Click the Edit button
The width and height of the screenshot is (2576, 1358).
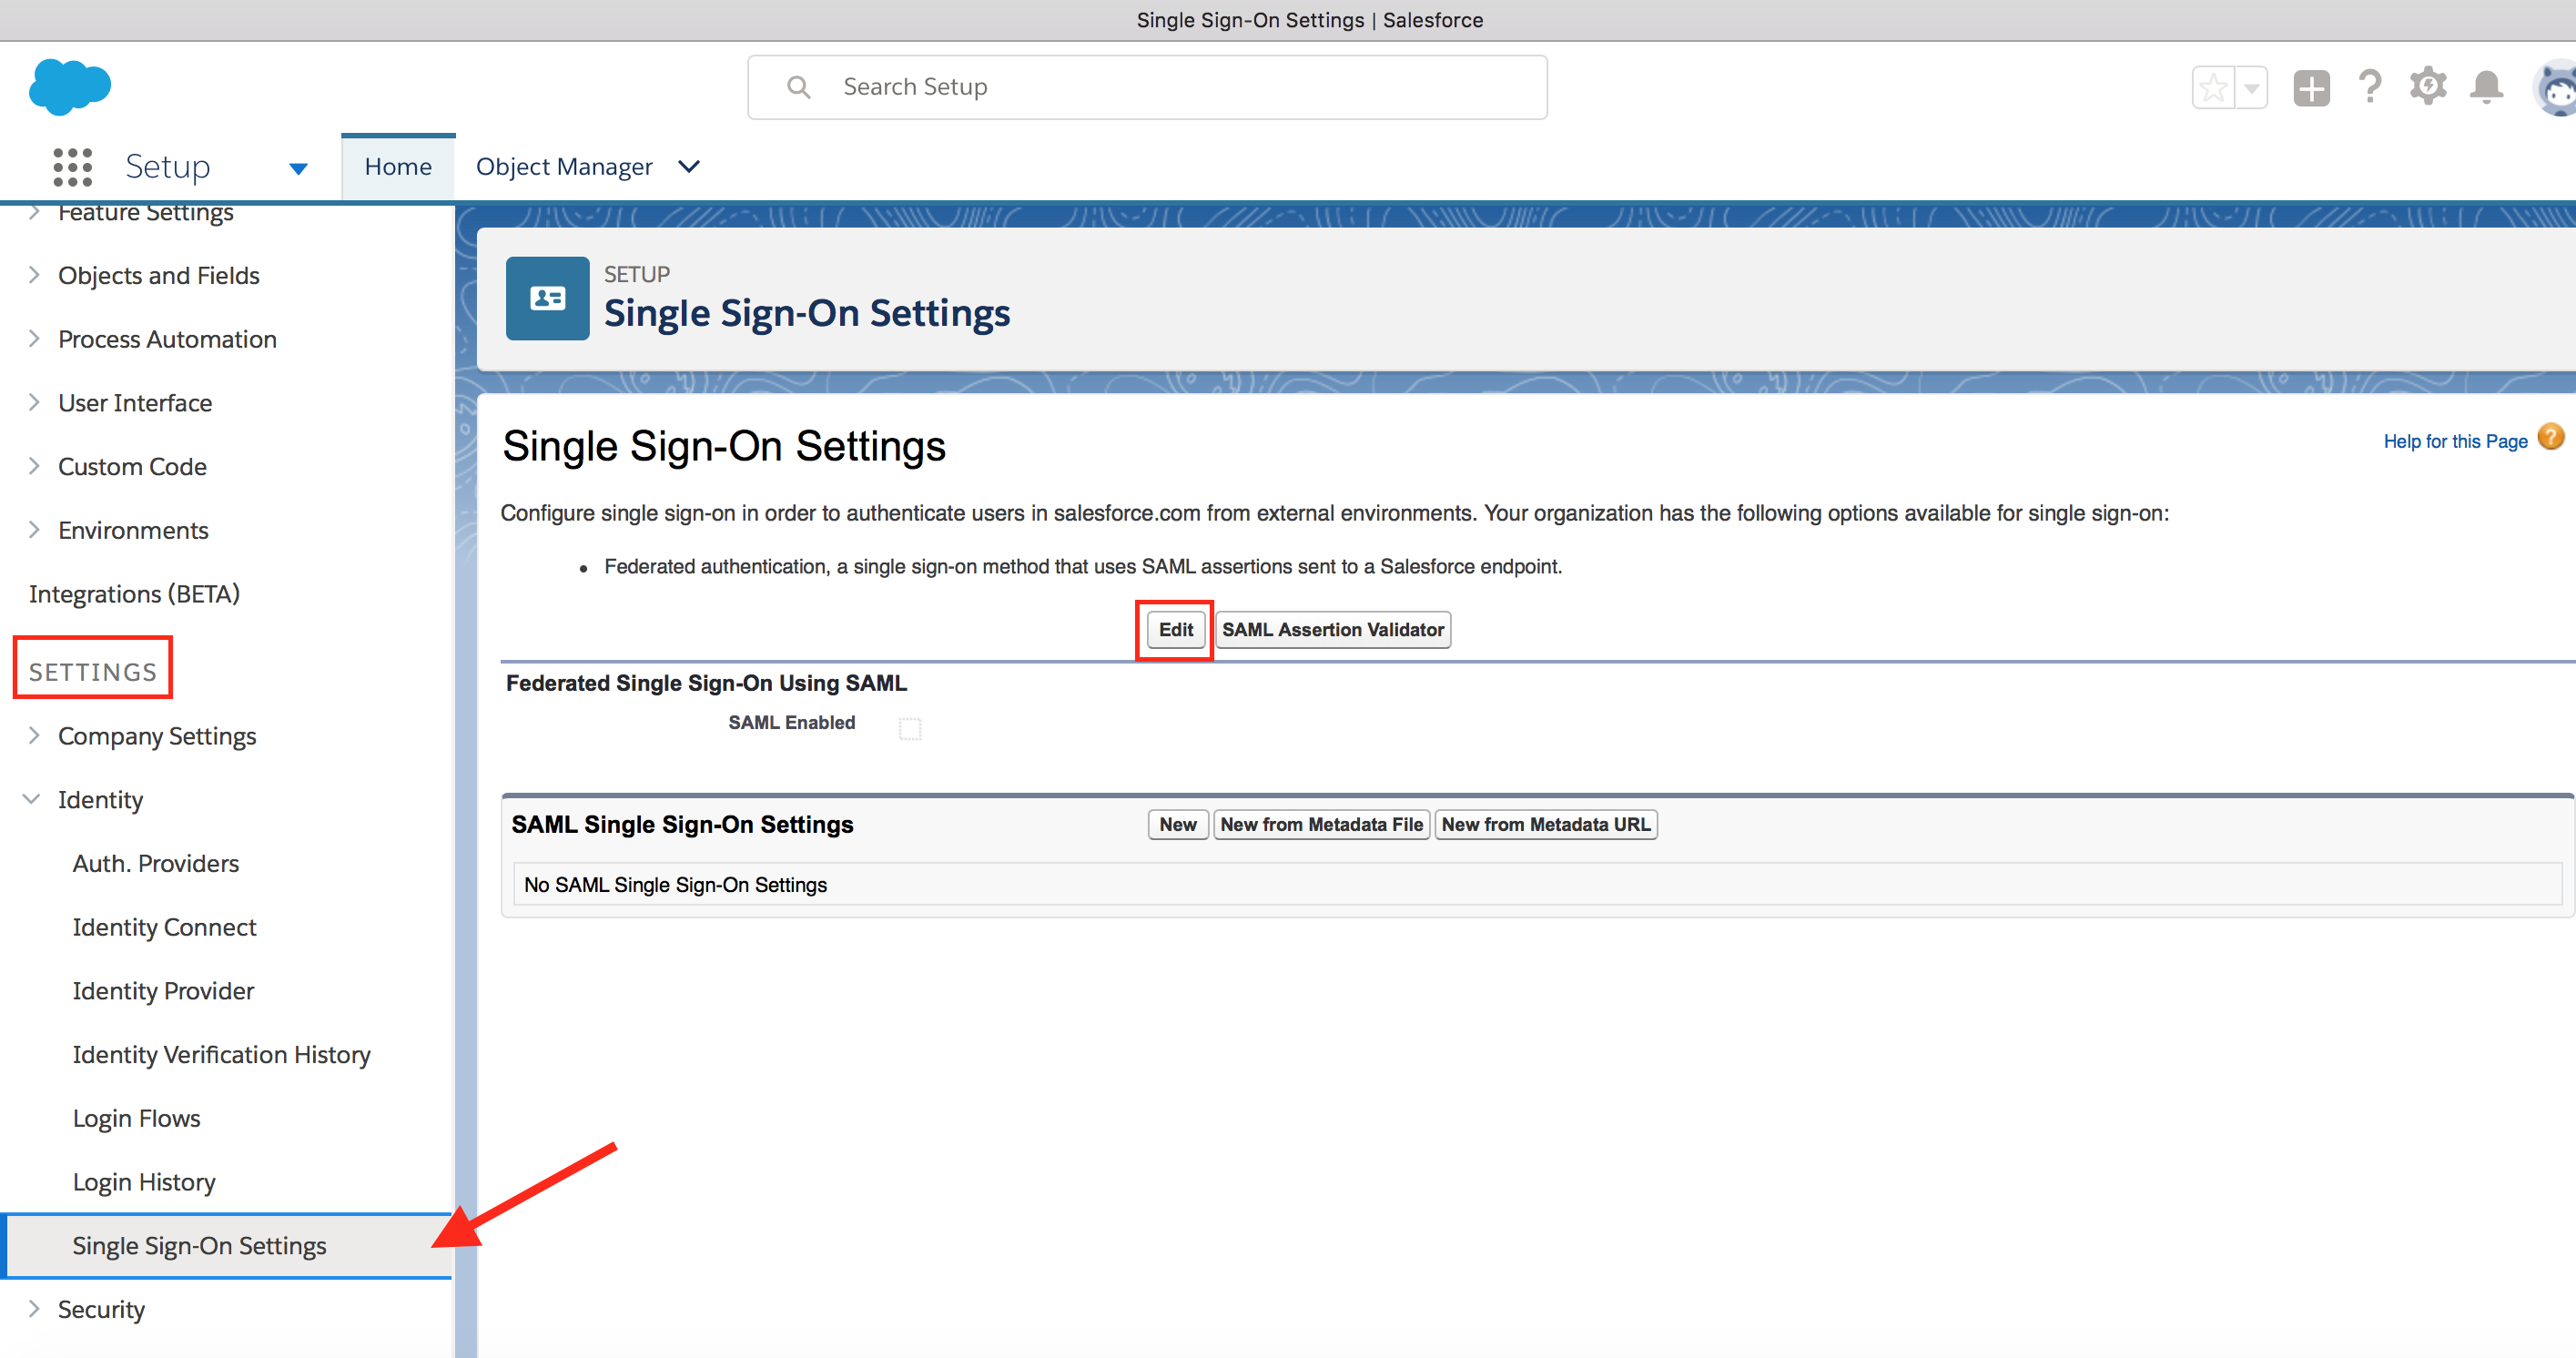pos(1175,630)
